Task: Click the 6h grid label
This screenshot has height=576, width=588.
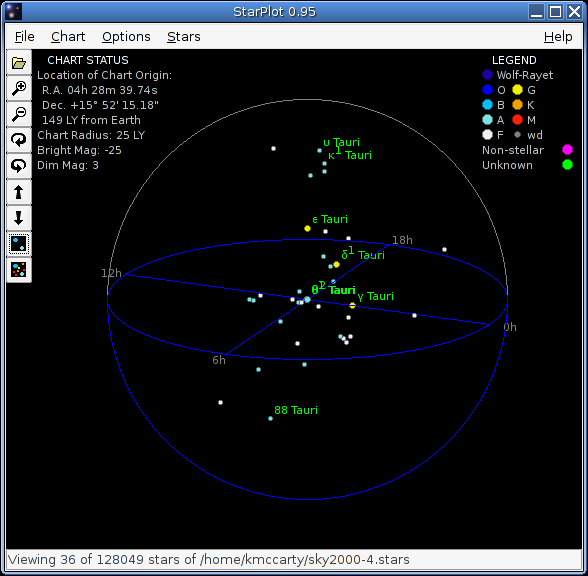Action: [219, 360]
